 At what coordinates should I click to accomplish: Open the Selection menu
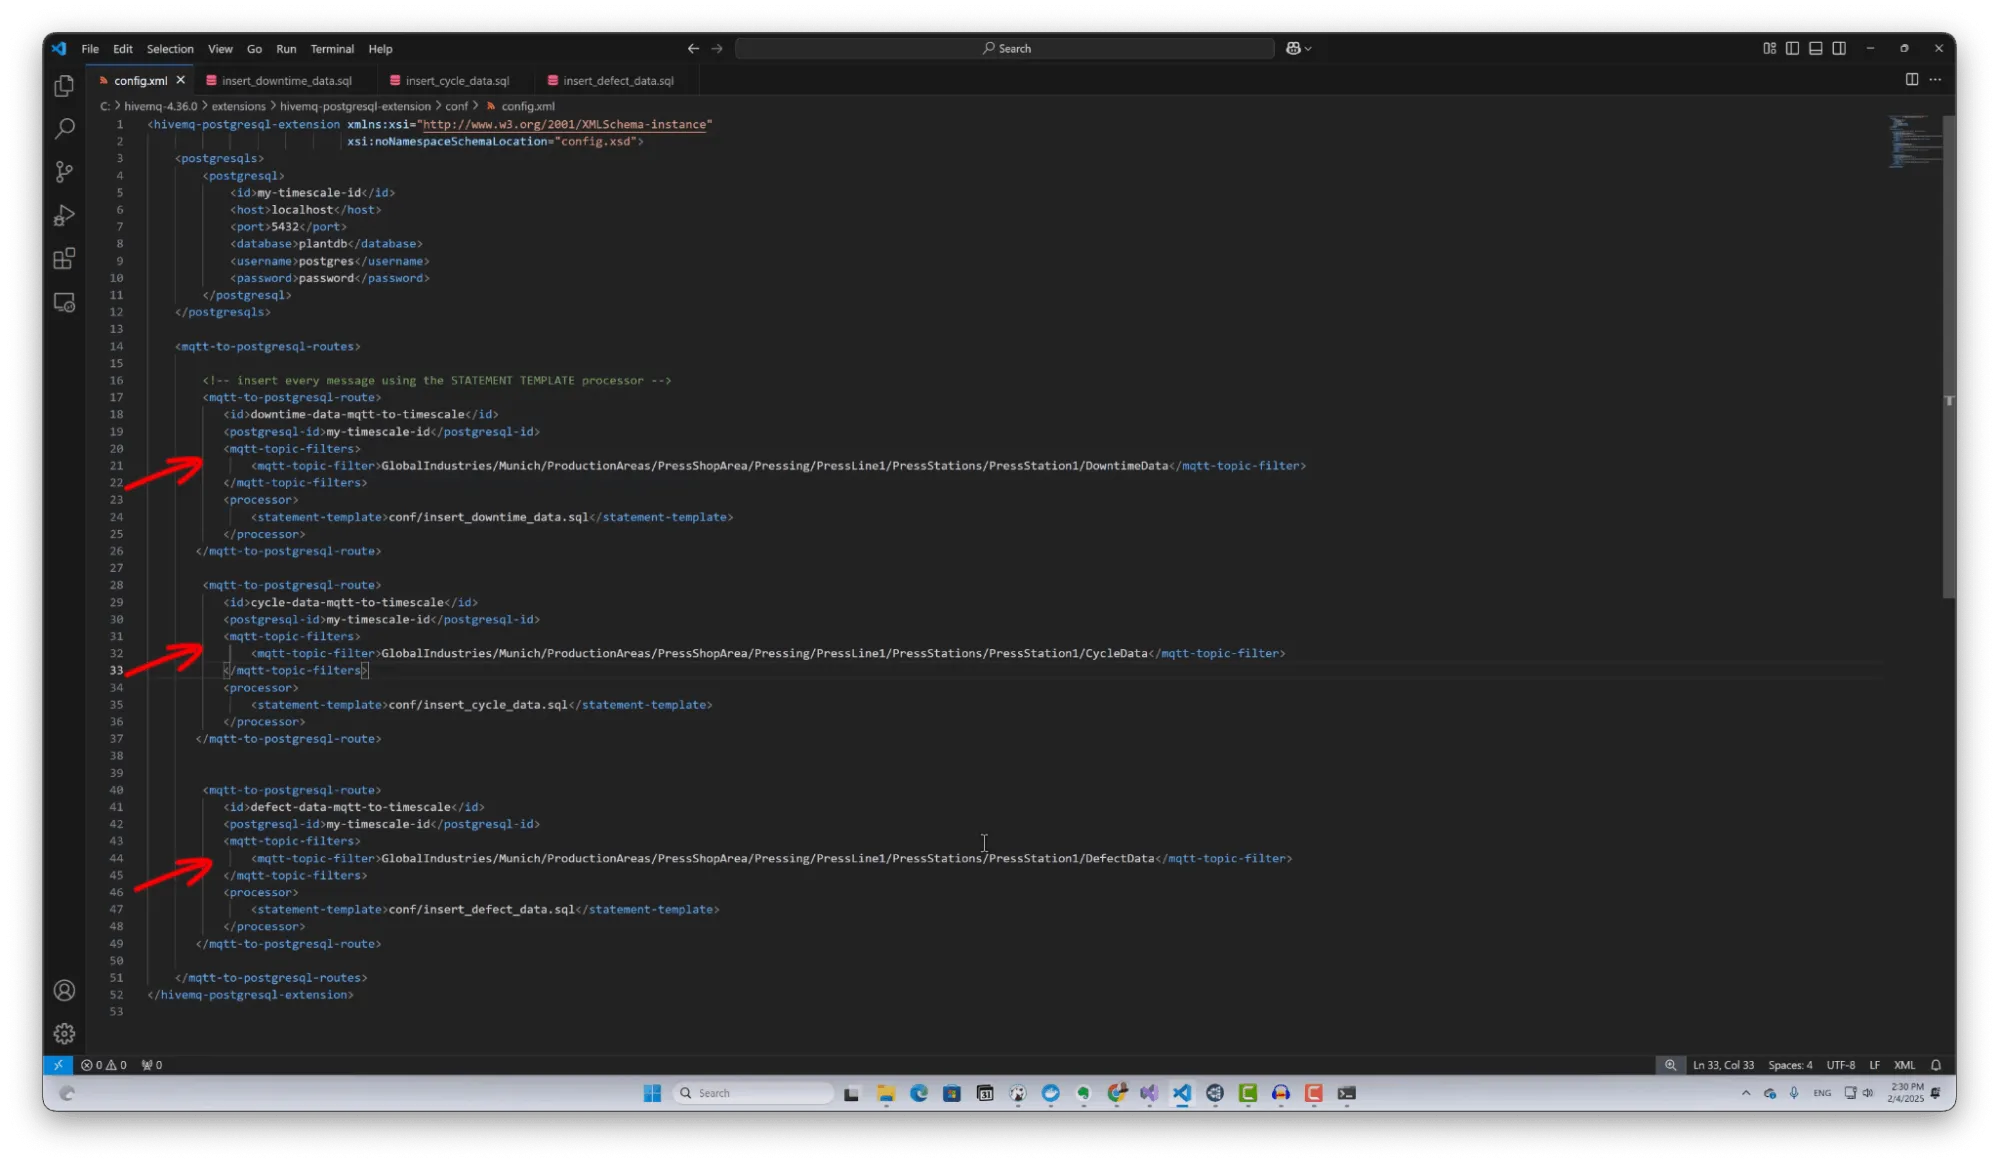(x=170, y=49)
